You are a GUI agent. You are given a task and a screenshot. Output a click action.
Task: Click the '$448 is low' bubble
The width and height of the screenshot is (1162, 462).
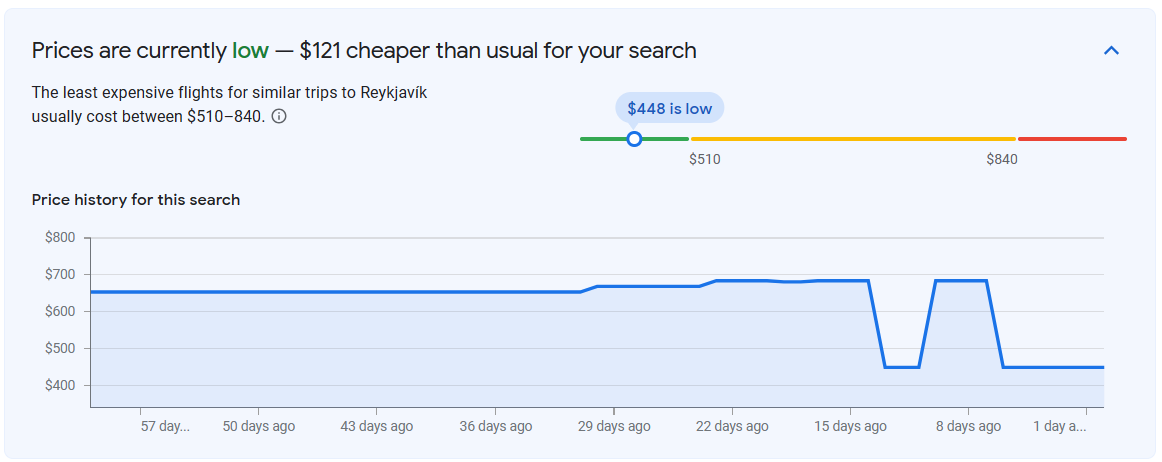tap(669, 108)
